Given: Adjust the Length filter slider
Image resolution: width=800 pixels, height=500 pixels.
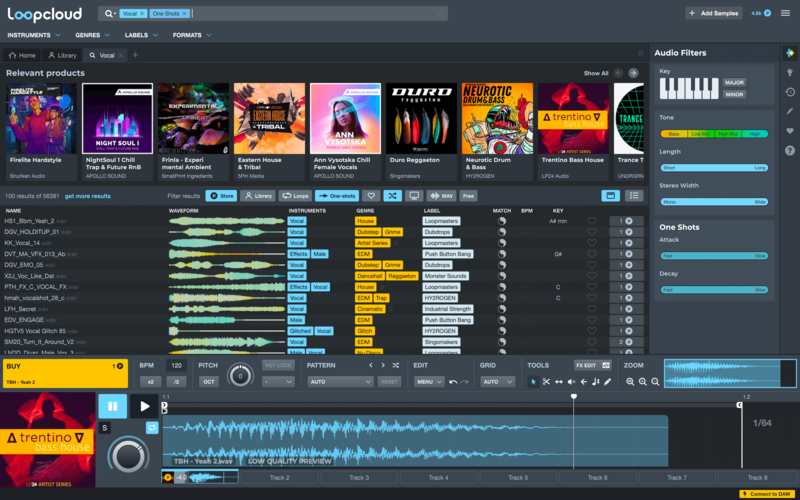Looking at the screenshot, I should (x=714, y=168).
